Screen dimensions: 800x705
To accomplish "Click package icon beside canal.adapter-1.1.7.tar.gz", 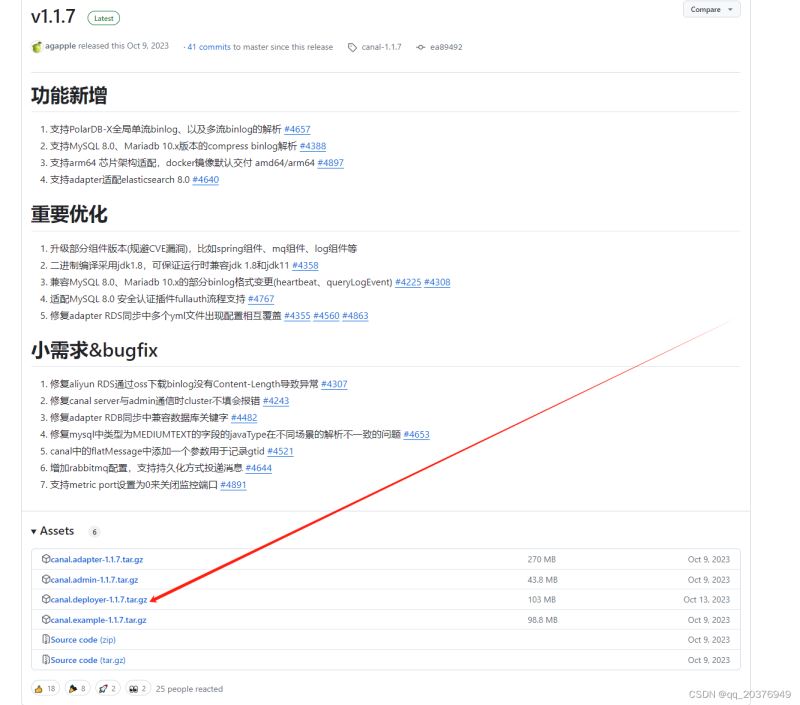I will (x=46, y=559).
